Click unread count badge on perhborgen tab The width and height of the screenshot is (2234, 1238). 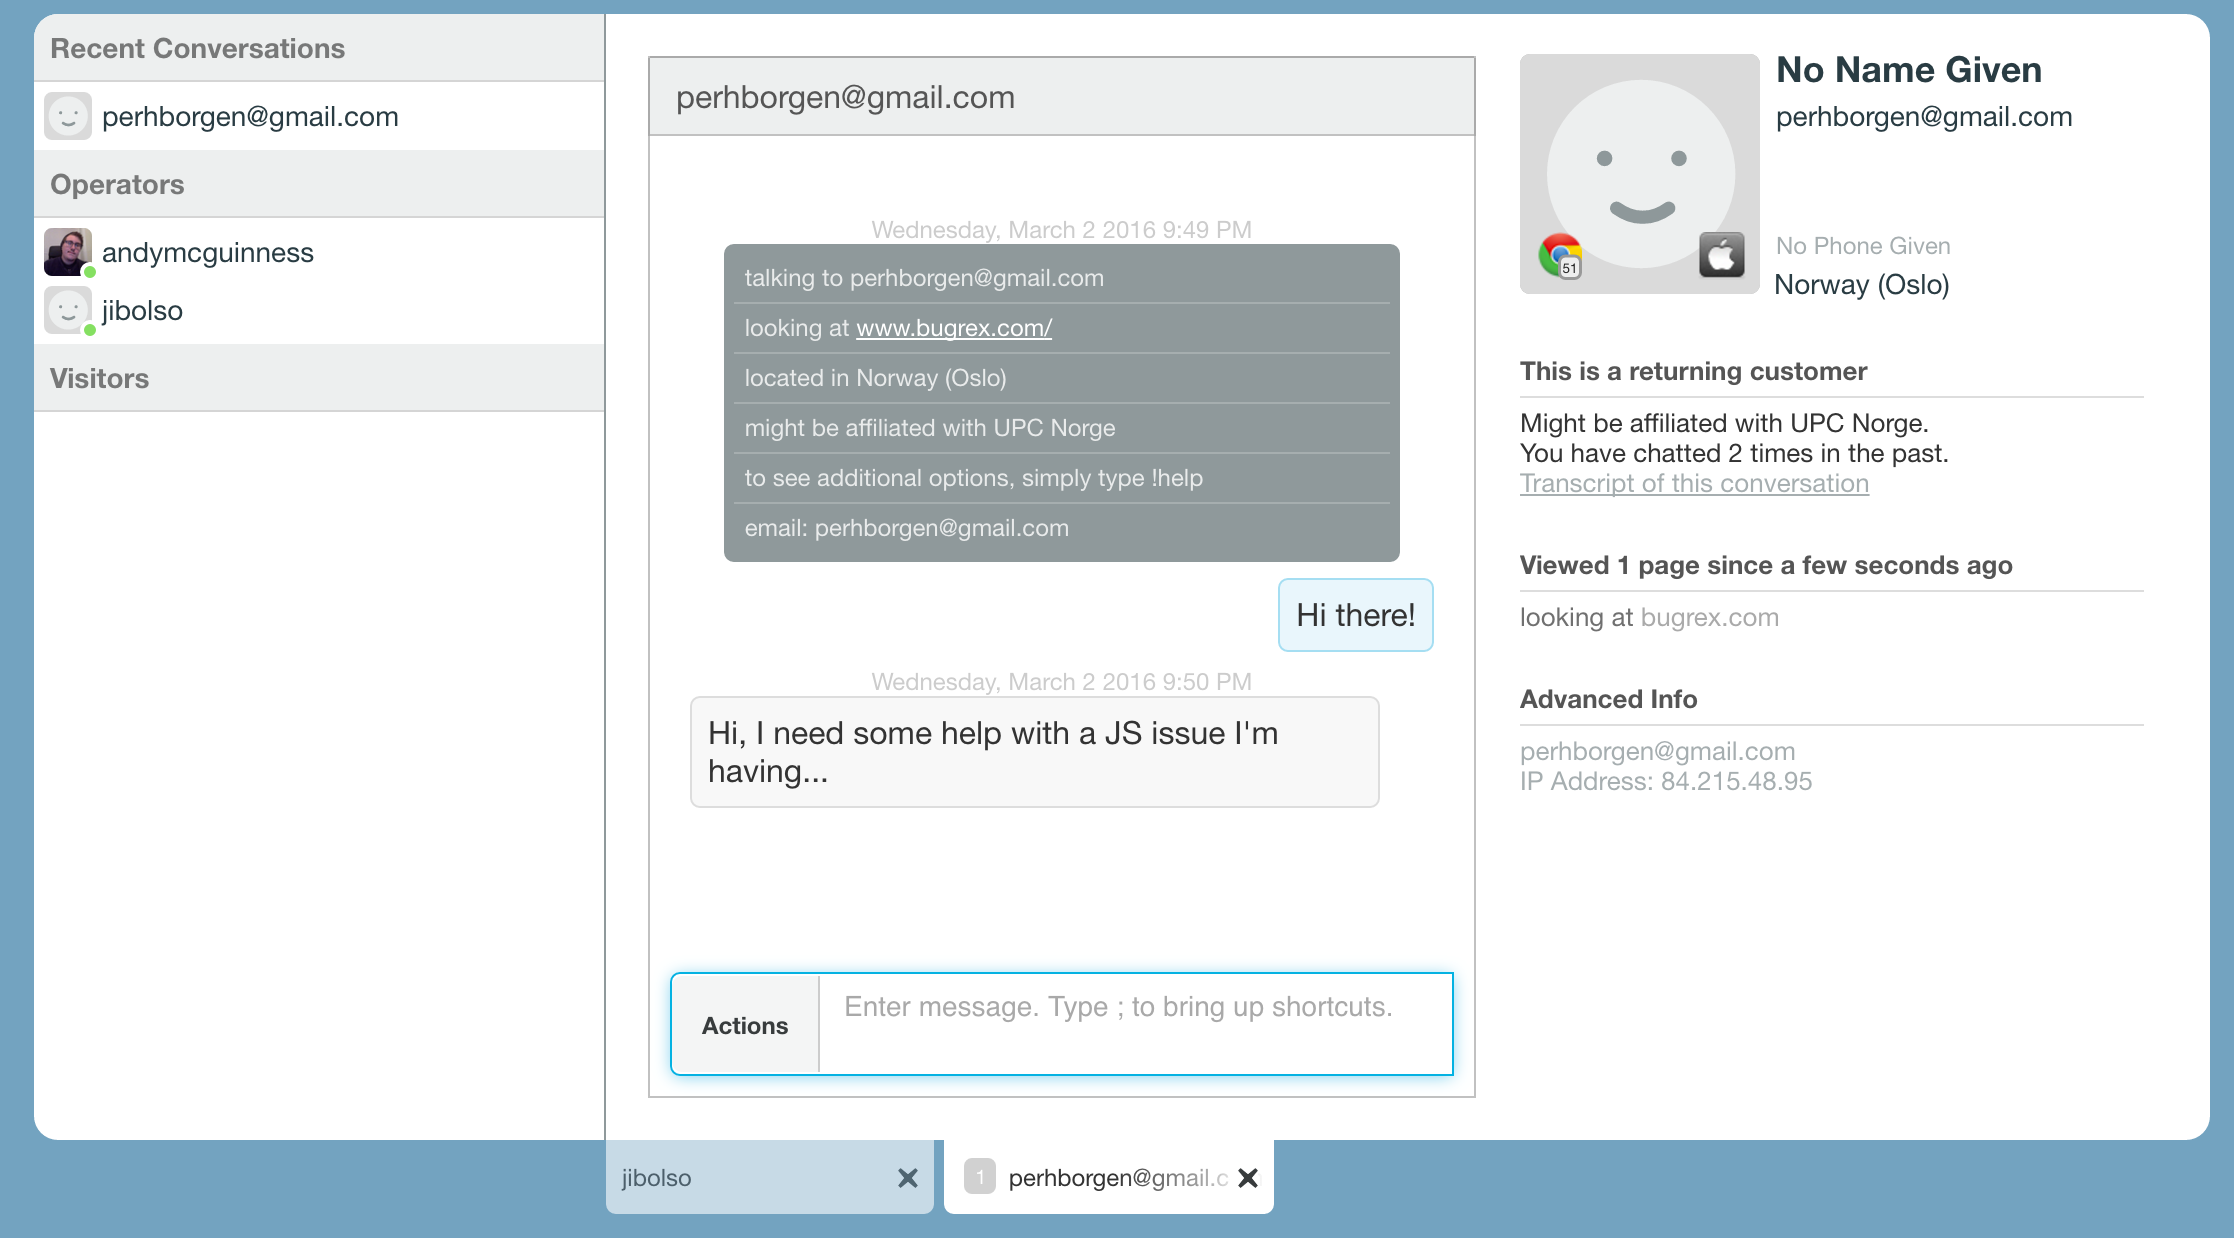click(x=980, y=1177)
